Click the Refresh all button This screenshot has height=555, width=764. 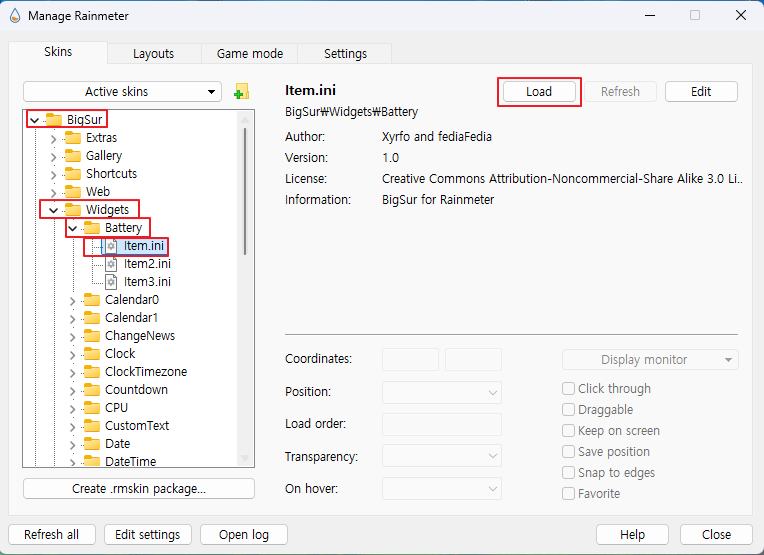52,535
